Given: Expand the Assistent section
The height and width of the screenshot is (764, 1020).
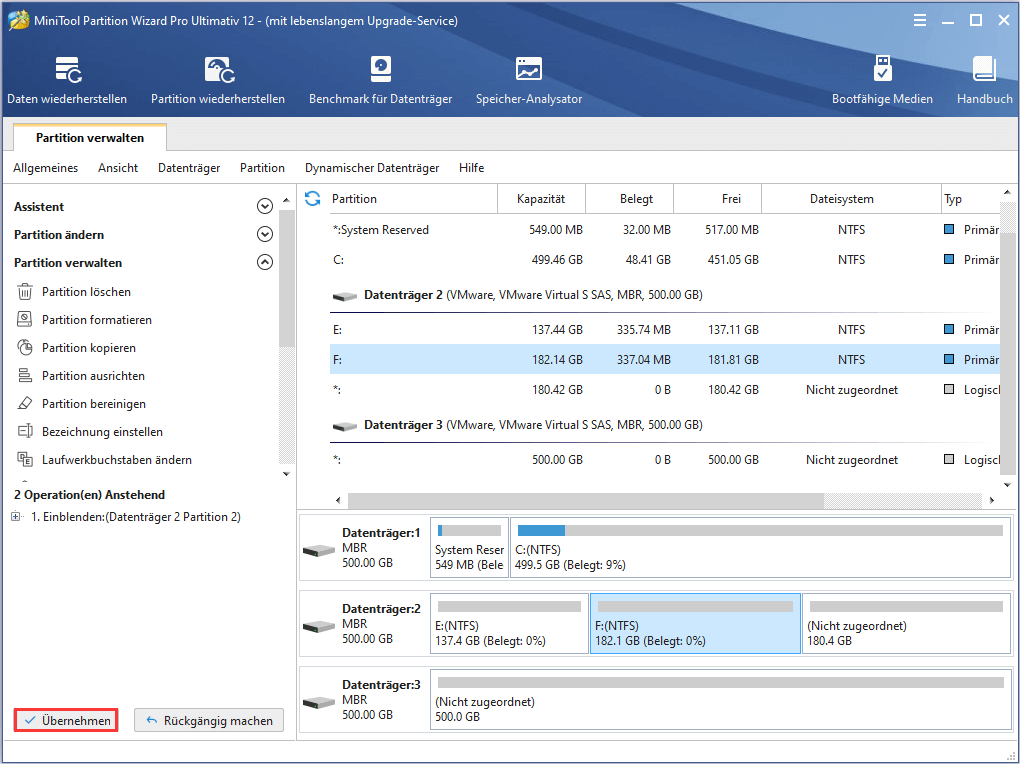Looking at the screenshot, I should pos(265,206).
